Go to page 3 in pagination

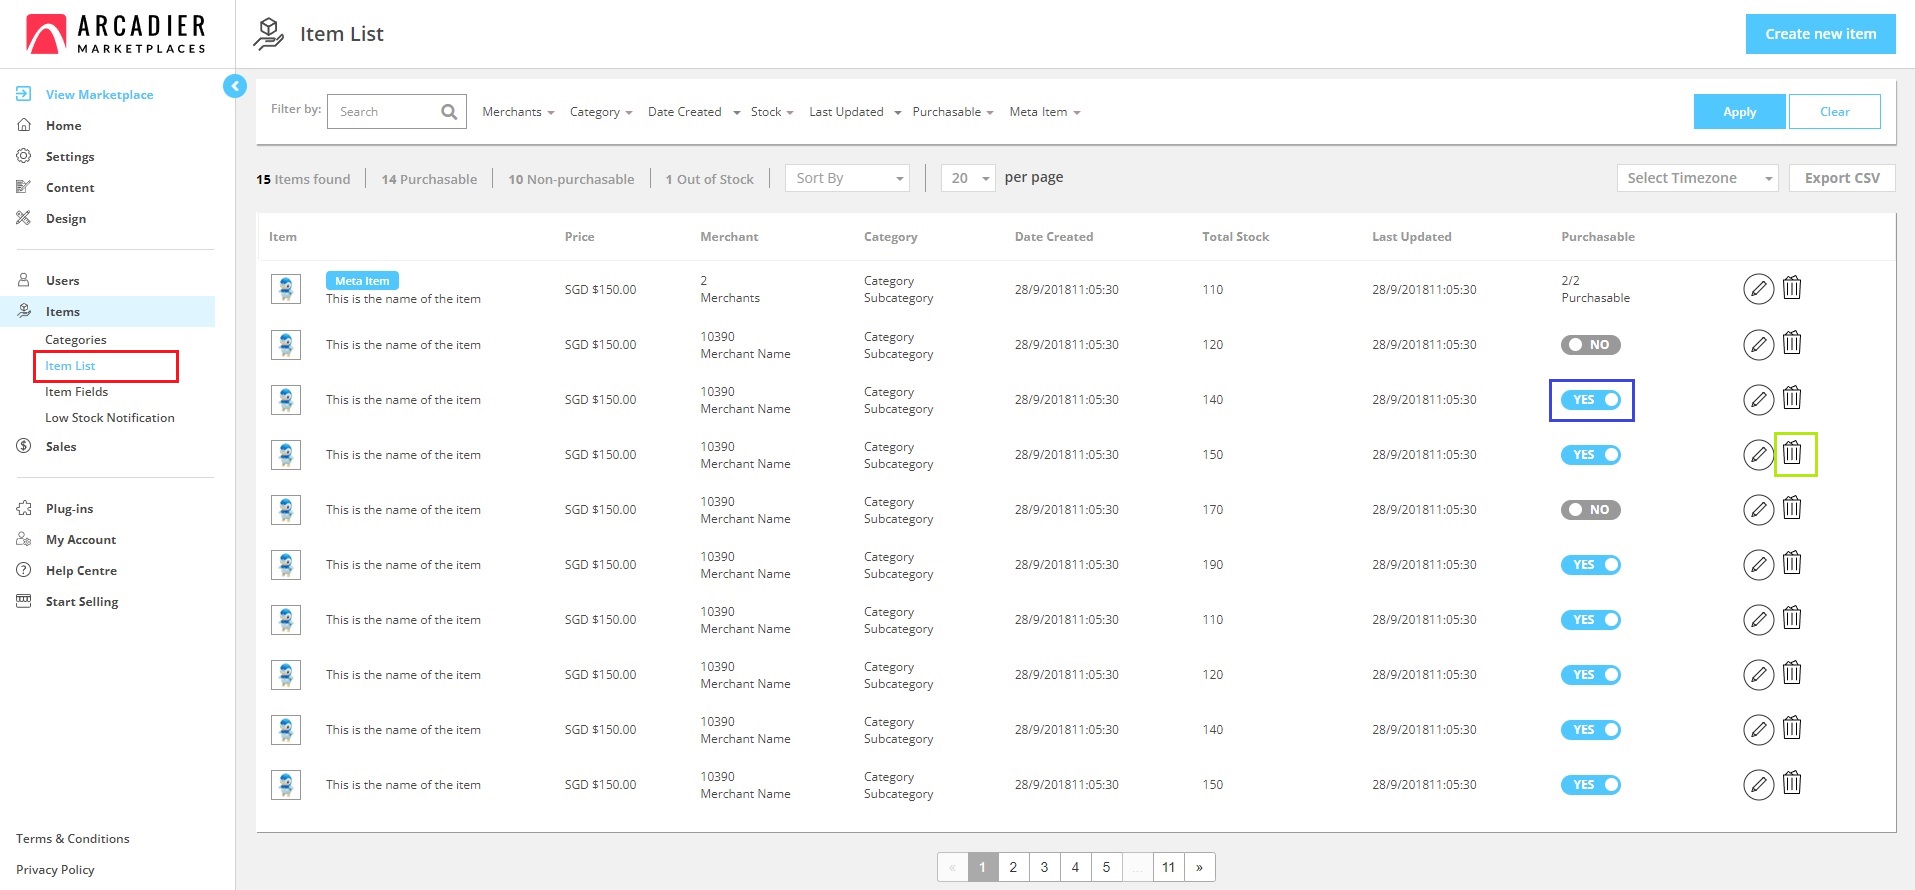pyautogui.click(x=1044, y=867)
